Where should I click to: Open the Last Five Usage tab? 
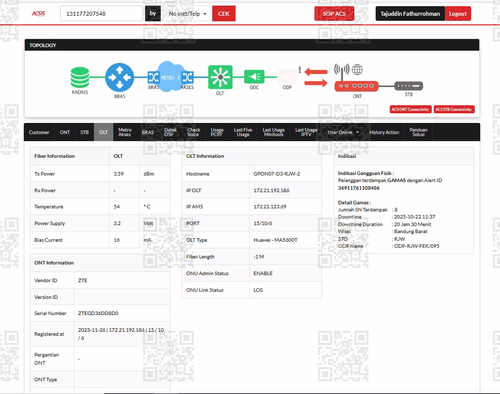(x=243, y=132)
